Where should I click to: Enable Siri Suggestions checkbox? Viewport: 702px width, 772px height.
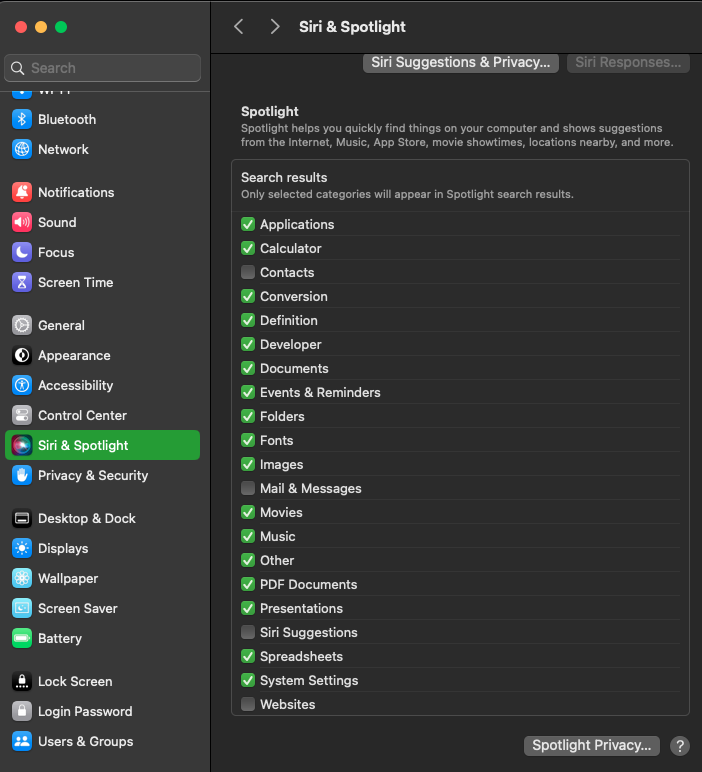point(248,632)
